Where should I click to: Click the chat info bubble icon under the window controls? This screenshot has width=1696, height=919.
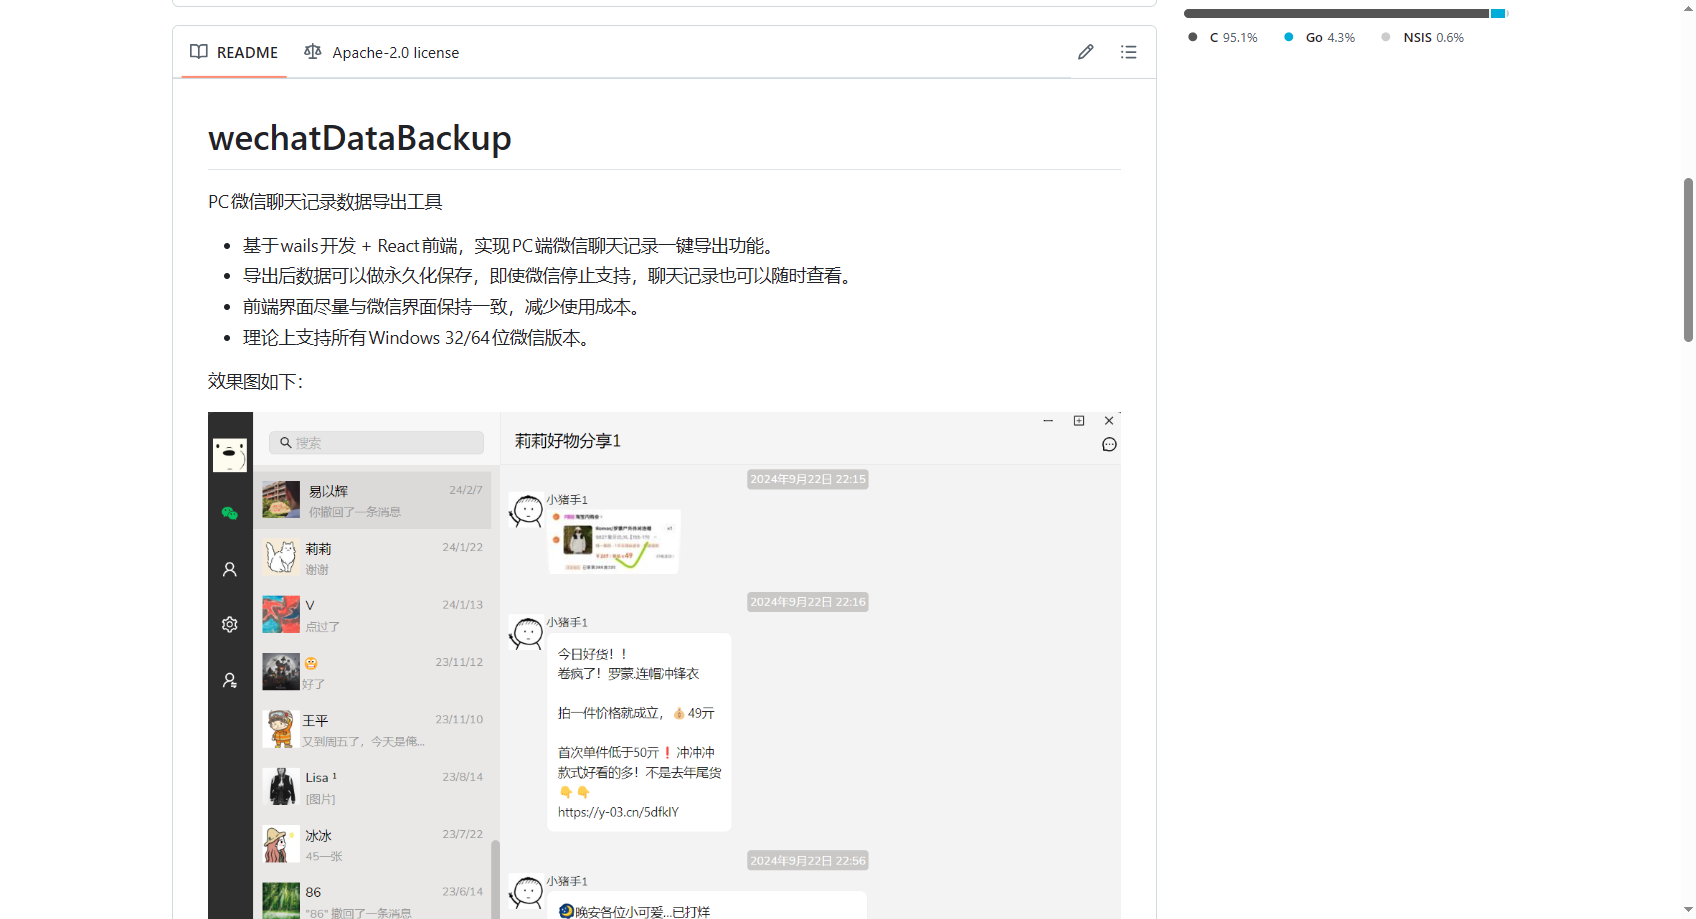coord(1109,445)
